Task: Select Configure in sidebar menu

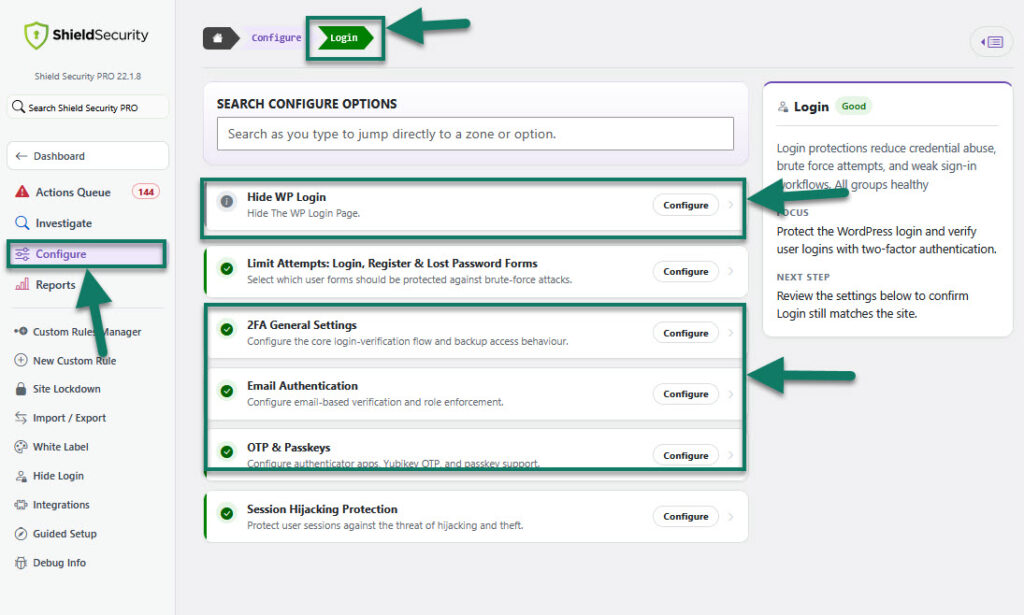Action: [87, 254]
